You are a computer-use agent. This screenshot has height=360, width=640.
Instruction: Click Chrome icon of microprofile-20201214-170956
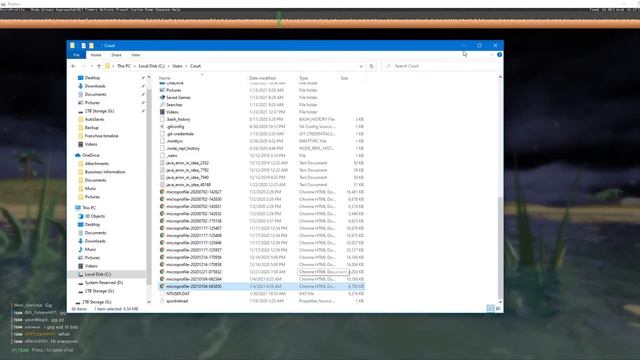[162, 258]
